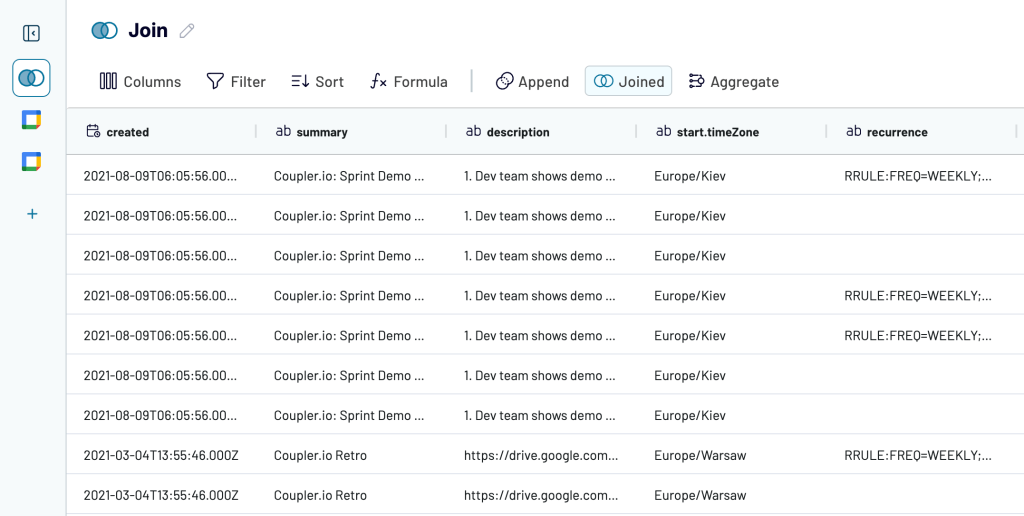The width and height of the screenshot is (1024, 516).
Task: Click the ab type icon on recurrence
Action: tap(854, 131)
